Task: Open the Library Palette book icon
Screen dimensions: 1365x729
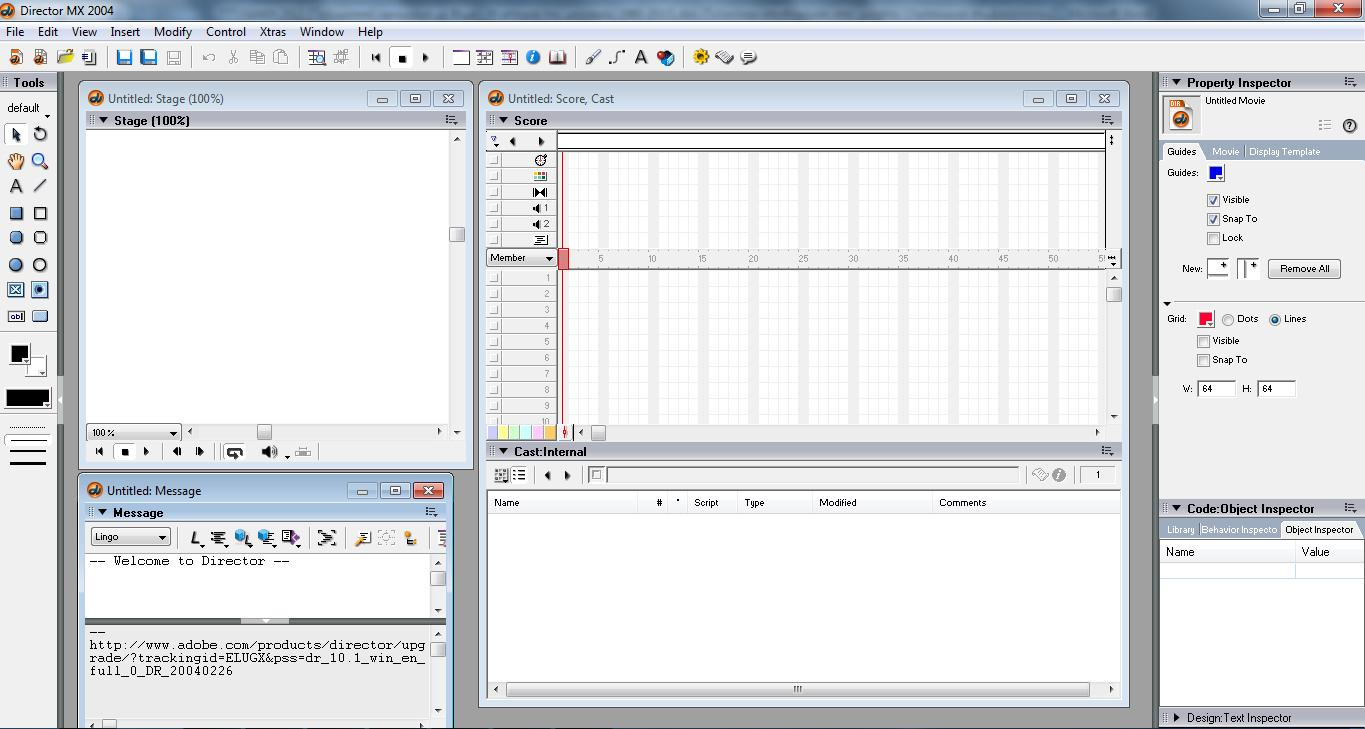Action: click(x=557, y=57)
